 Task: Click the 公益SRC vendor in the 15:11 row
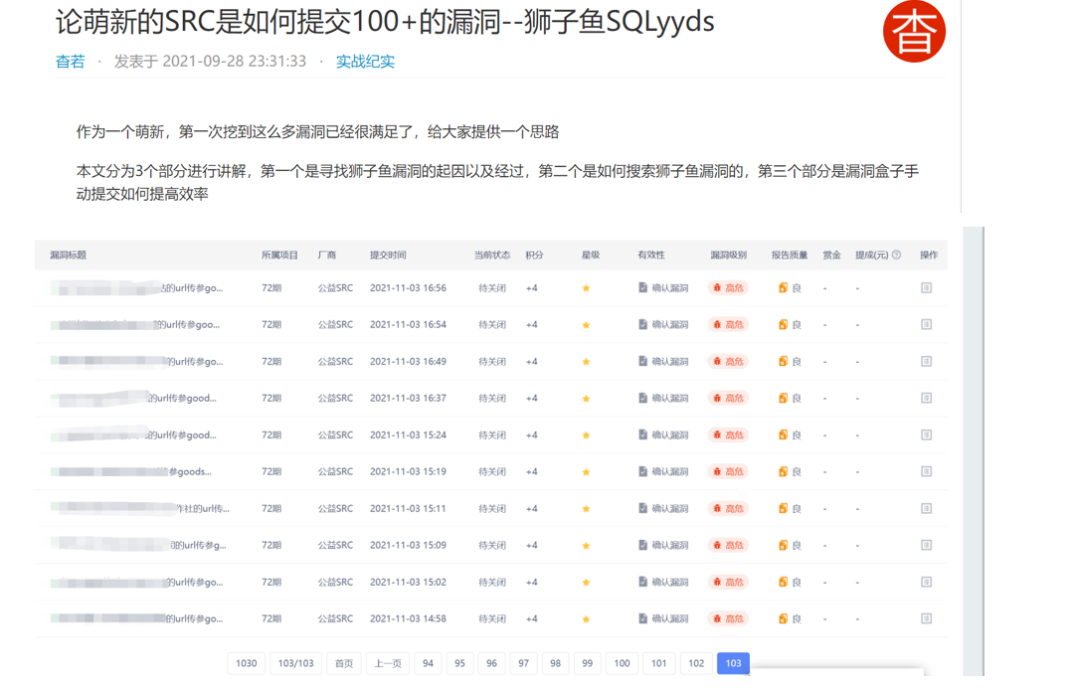[x=335, y=509]
